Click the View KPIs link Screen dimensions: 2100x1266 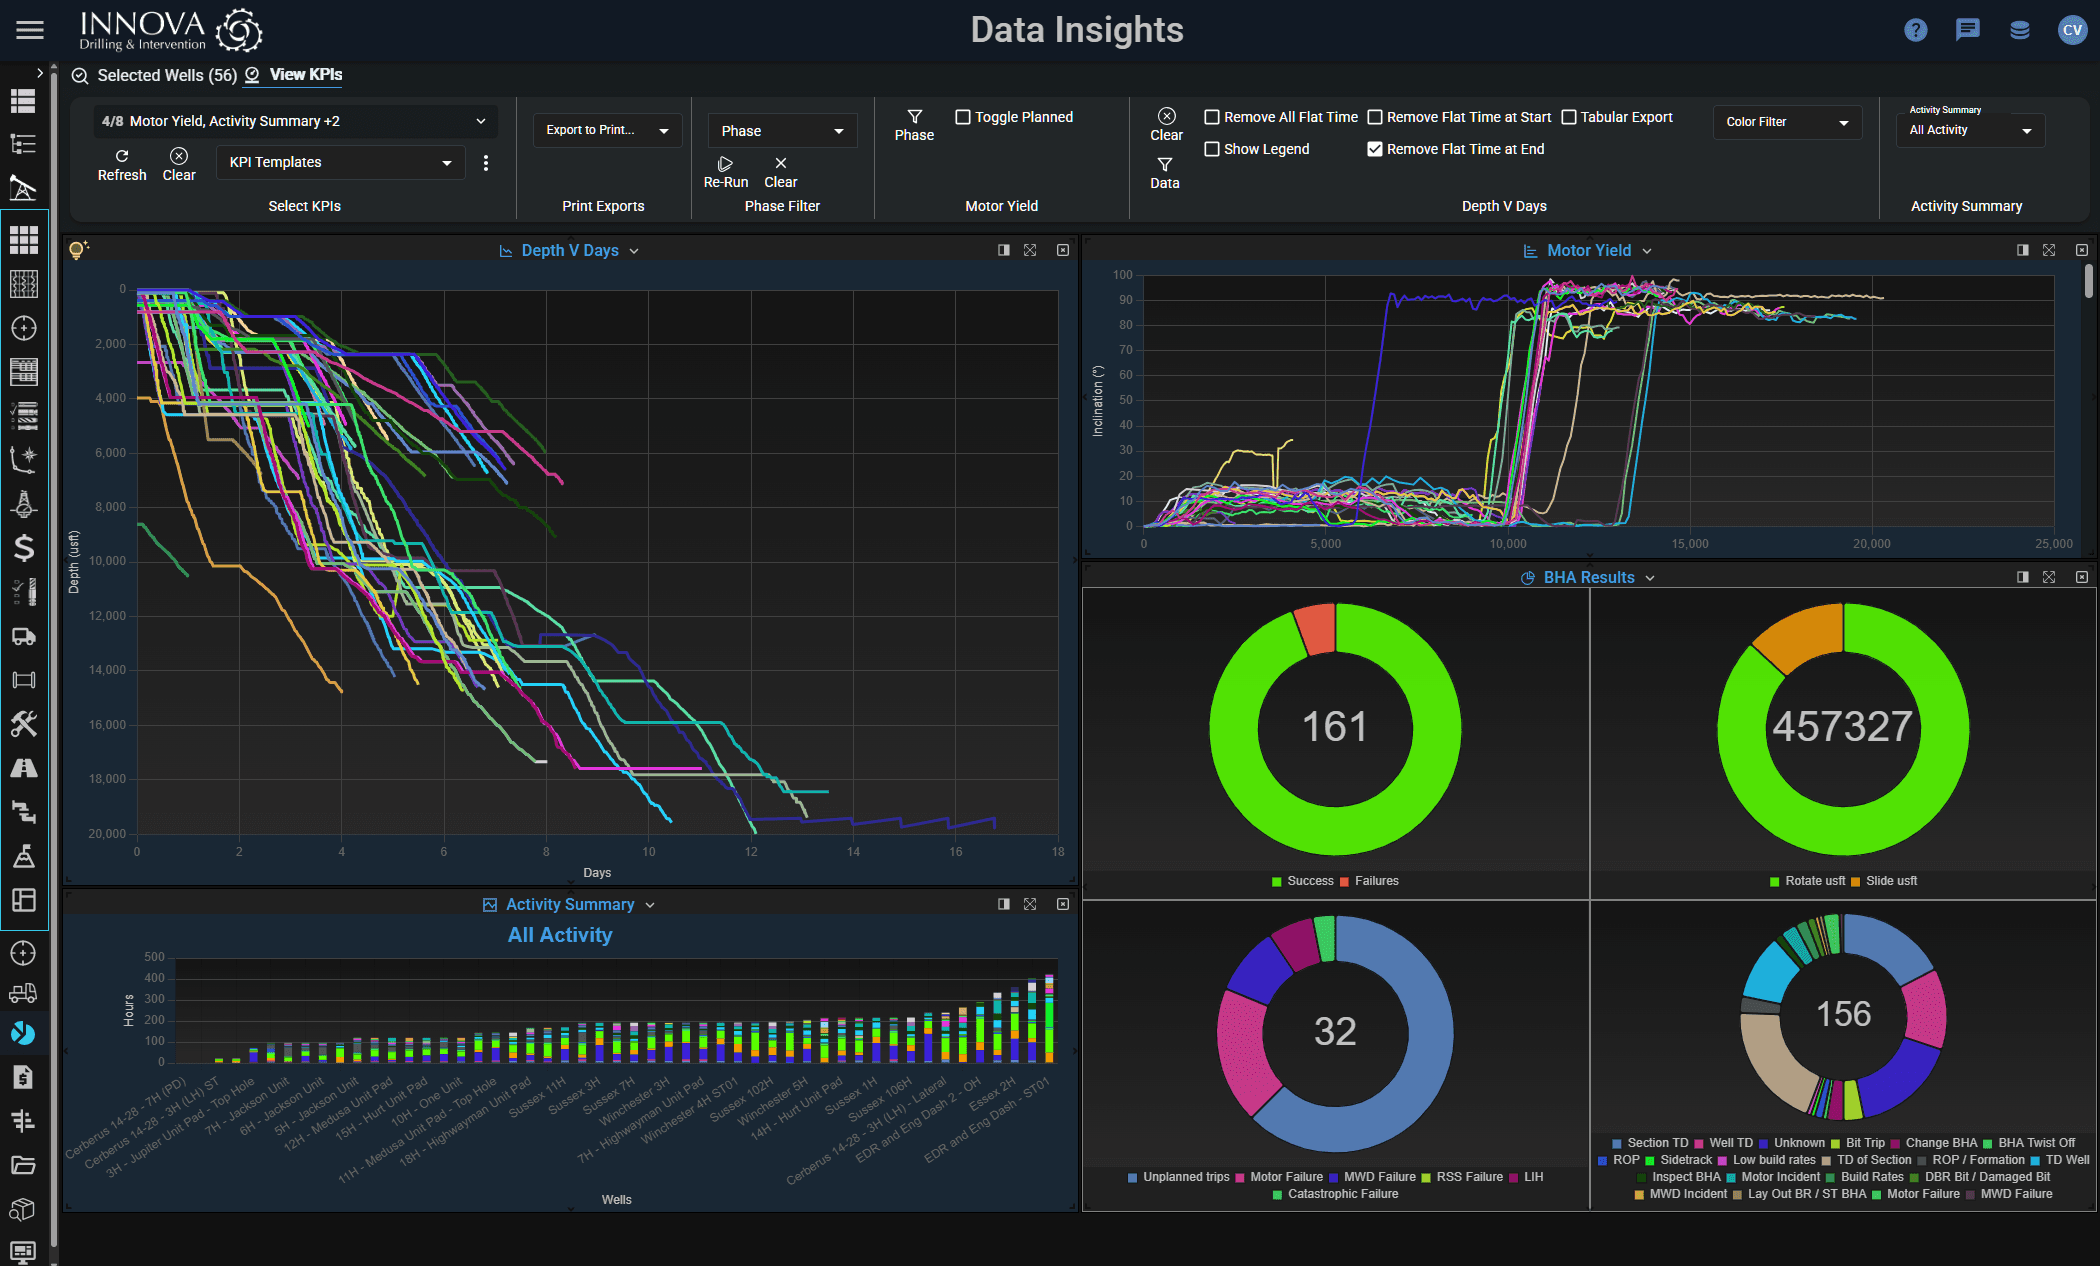pyautogui.click(x=305, y=75)
